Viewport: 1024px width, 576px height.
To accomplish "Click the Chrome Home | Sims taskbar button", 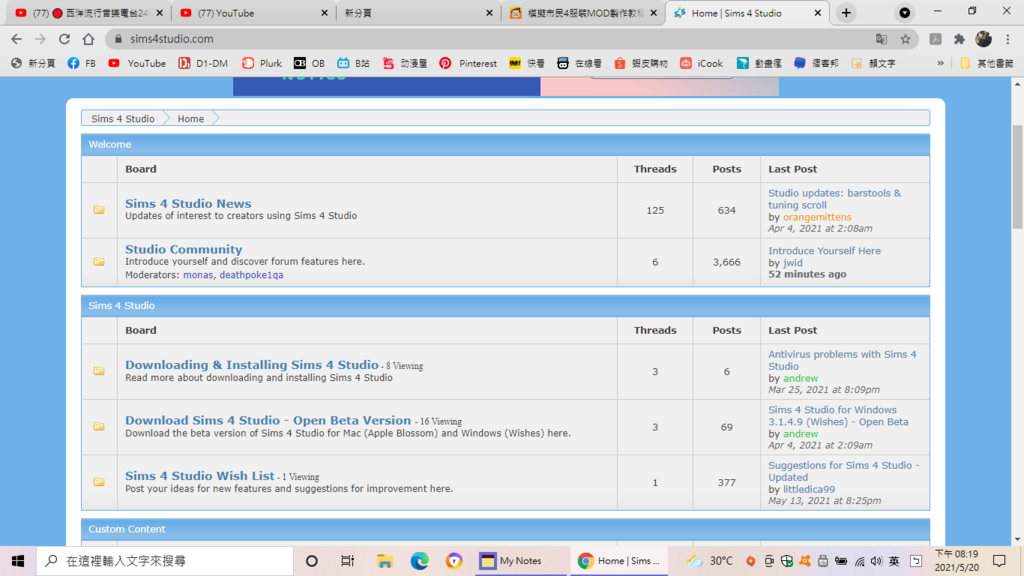I will click(619, 561).
